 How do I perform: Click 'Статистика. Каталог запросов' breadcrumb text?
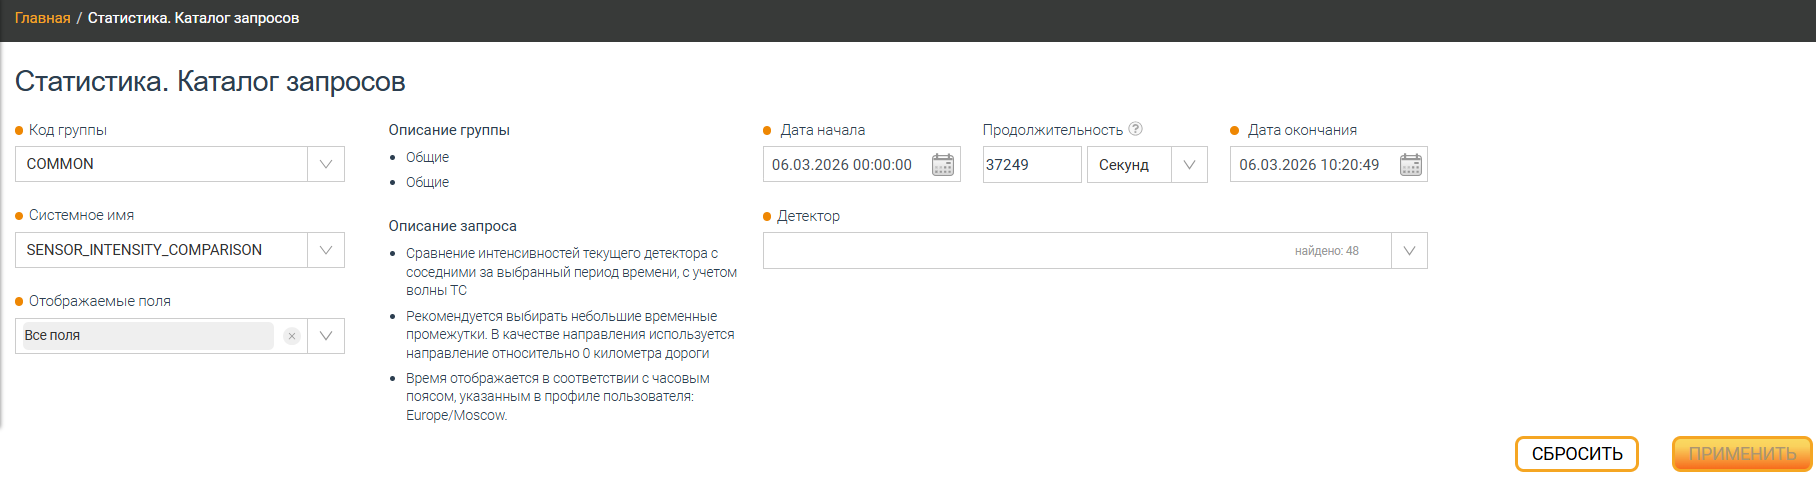coord(193,18)
